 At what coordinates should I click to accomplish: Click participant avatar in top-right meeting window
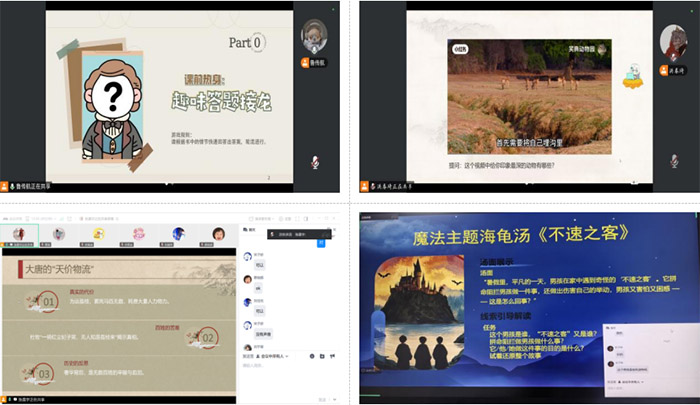point(673,40)
